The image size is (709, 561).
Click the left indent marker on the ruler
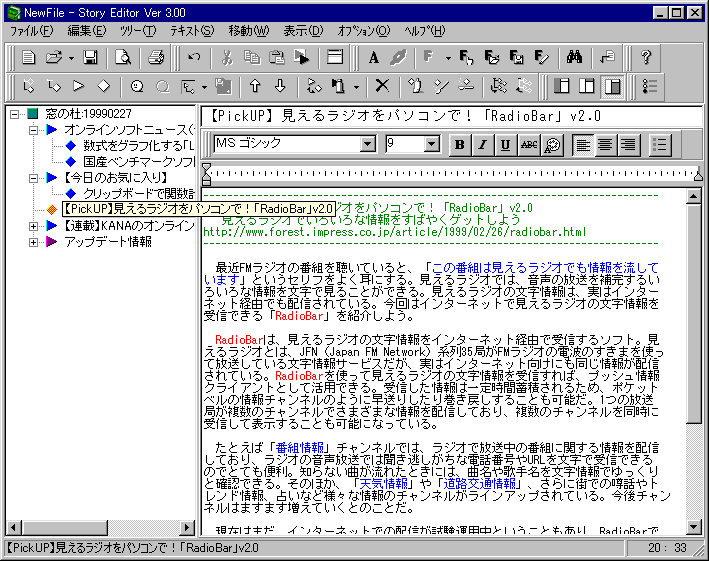coord(206,175)
